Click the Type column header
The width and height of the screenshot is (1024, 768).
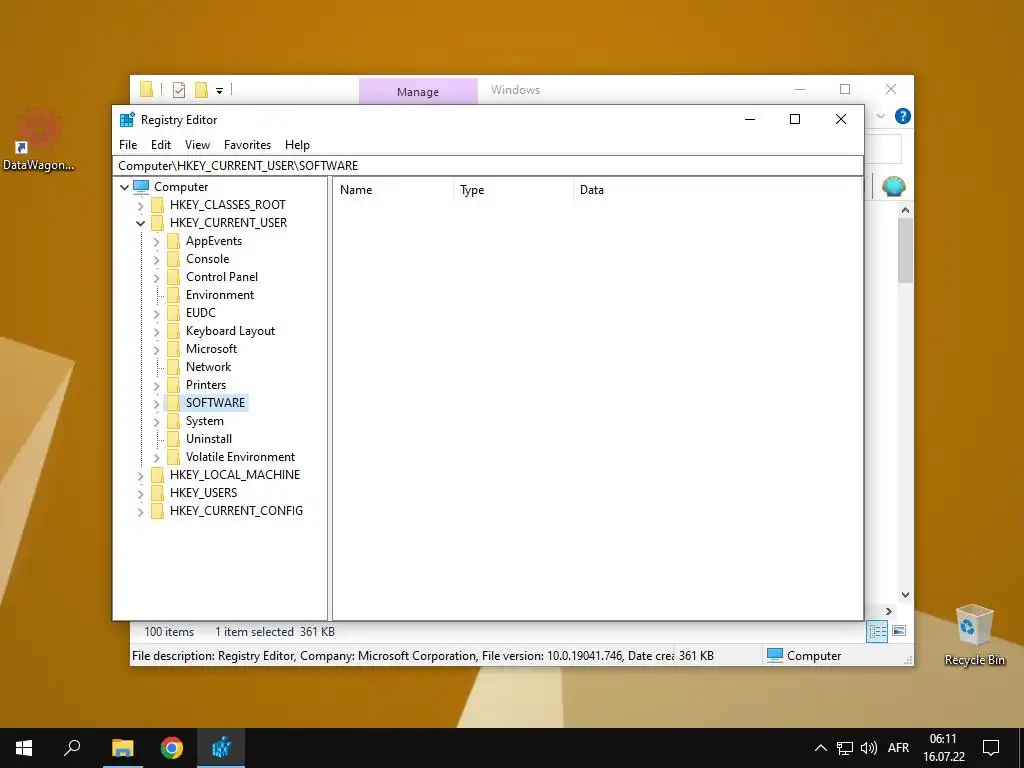[513, 190]
